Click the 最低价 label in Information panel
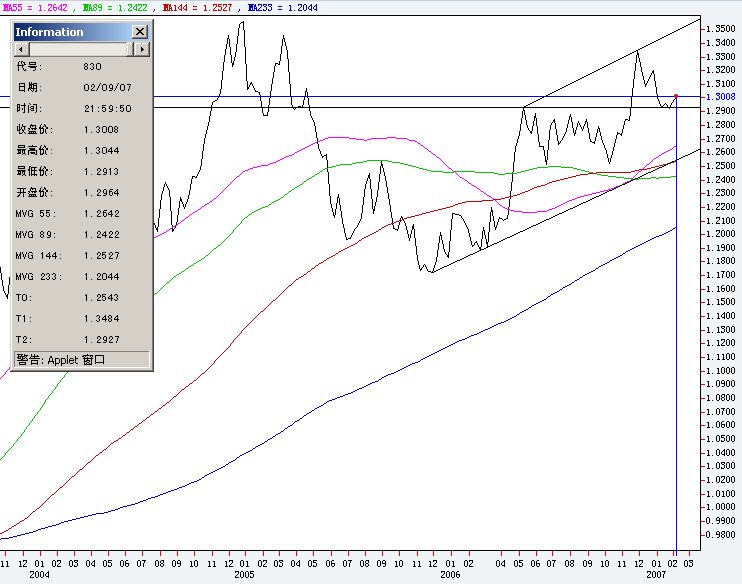 coord(35,171)
